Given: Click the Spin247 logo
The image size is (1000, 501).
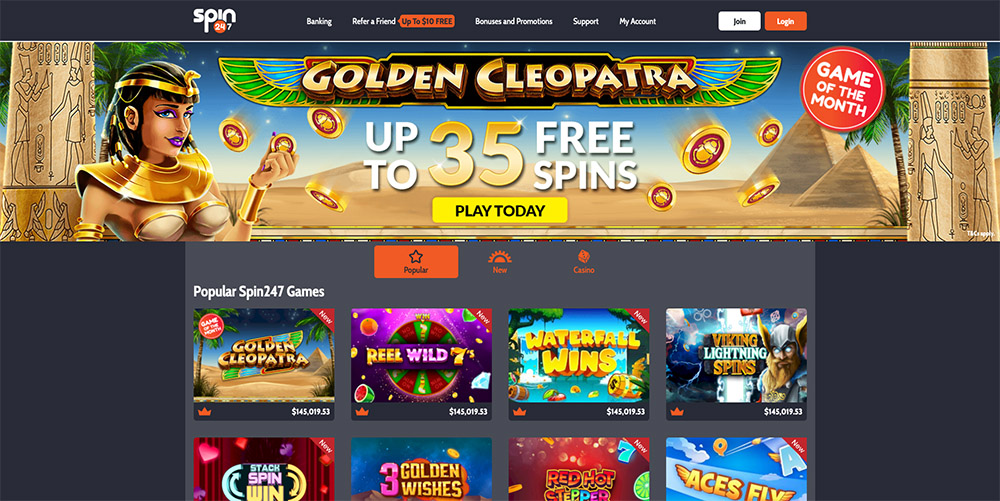Looking at the screenshot, I should pyautogui.click(x=215, y=20).
